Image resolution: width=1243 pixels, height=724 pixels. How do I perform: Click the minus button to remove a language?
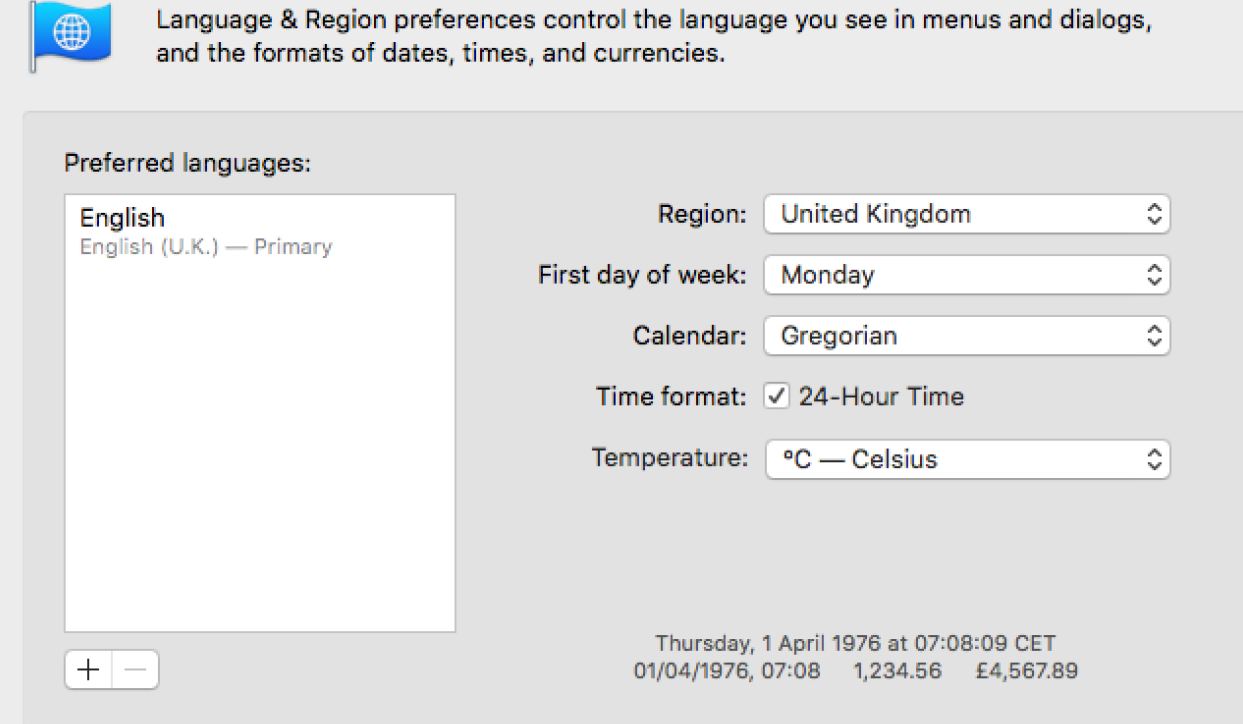[135, 670]
